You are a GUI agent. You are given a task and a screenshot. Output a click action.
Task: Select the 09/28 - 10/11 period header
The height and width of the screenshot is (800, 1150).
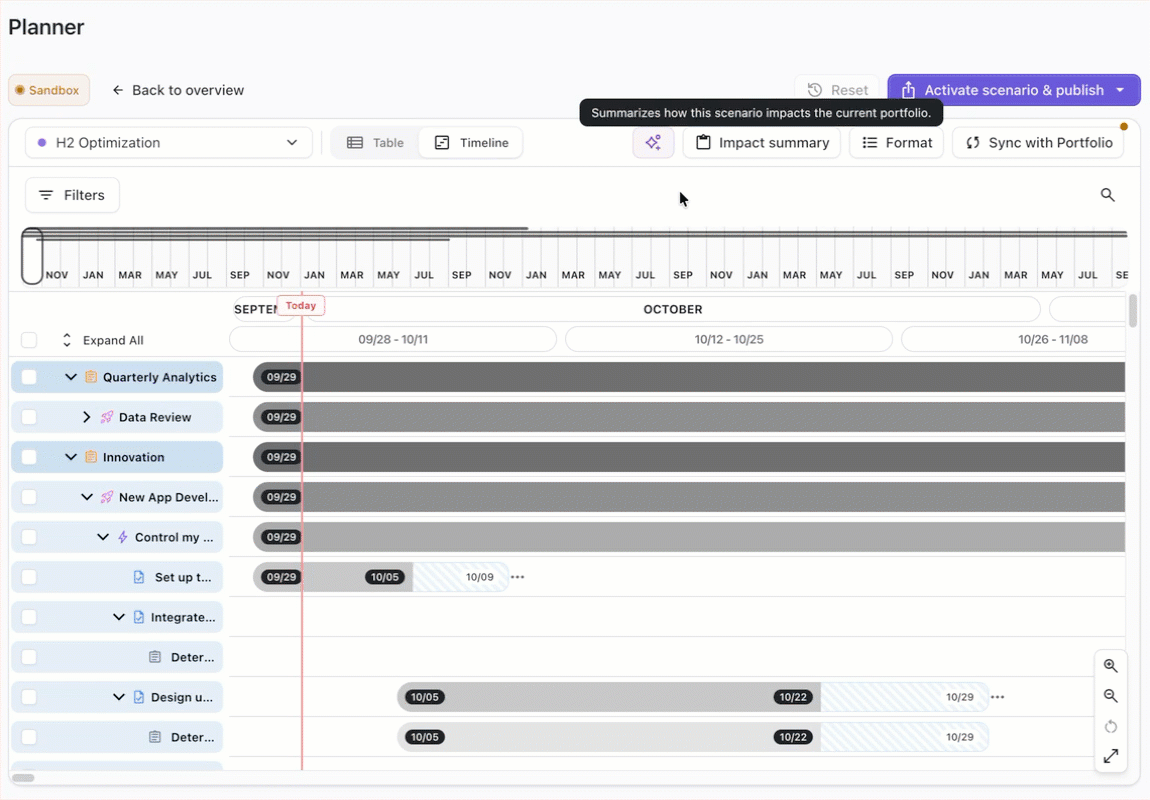393,340
